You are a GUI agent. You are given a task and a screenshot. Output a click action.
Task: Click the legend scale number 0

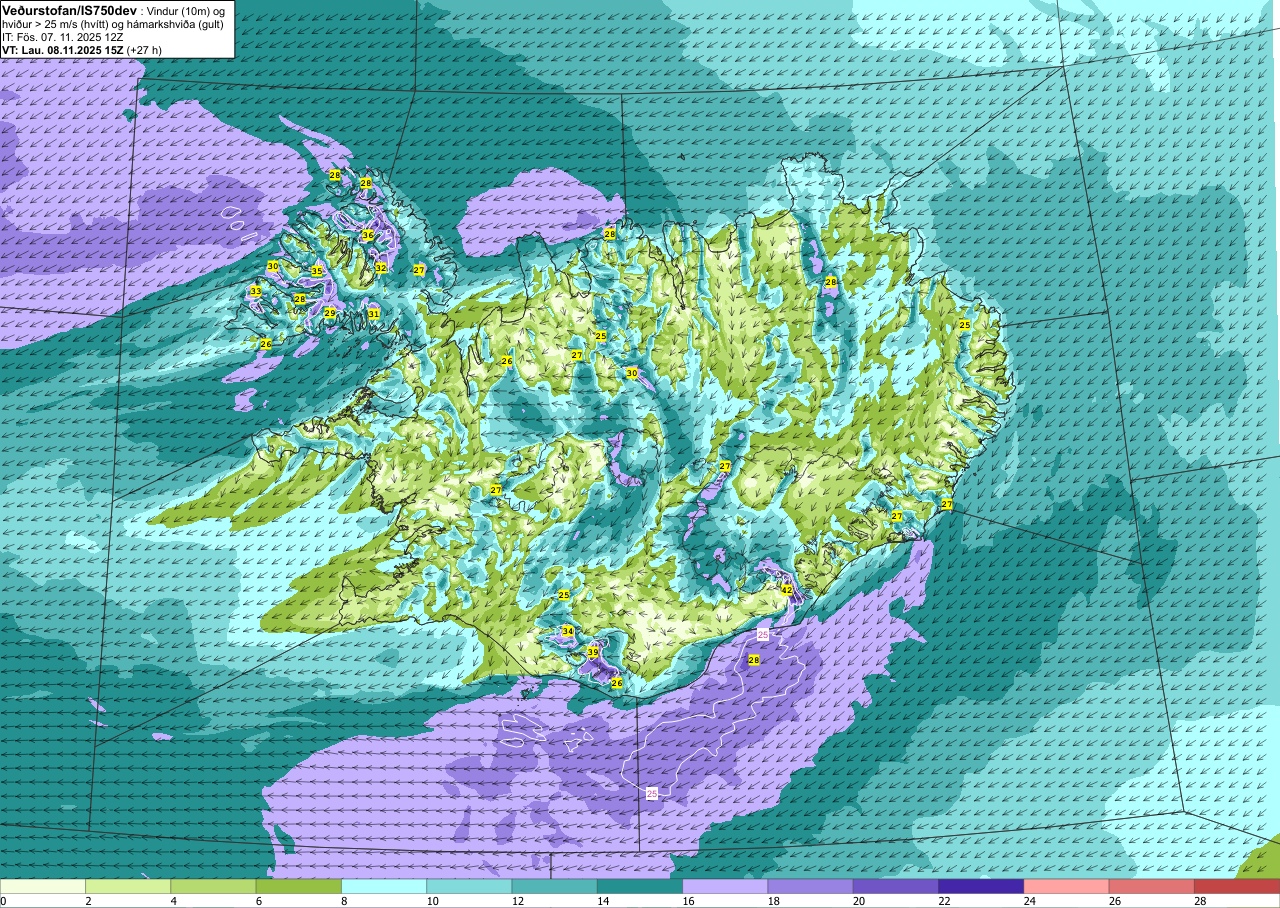tap(4, 901)
